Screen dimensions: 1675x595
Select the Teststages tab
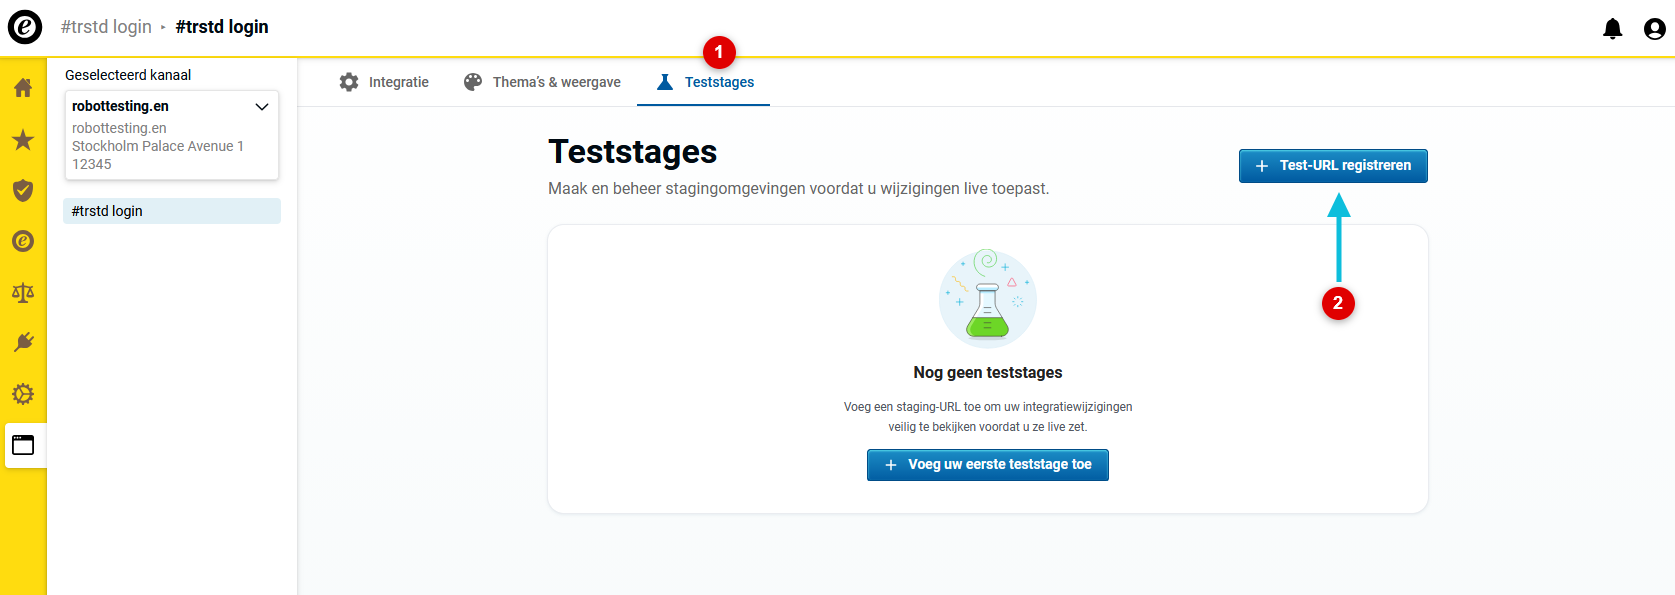704,82
